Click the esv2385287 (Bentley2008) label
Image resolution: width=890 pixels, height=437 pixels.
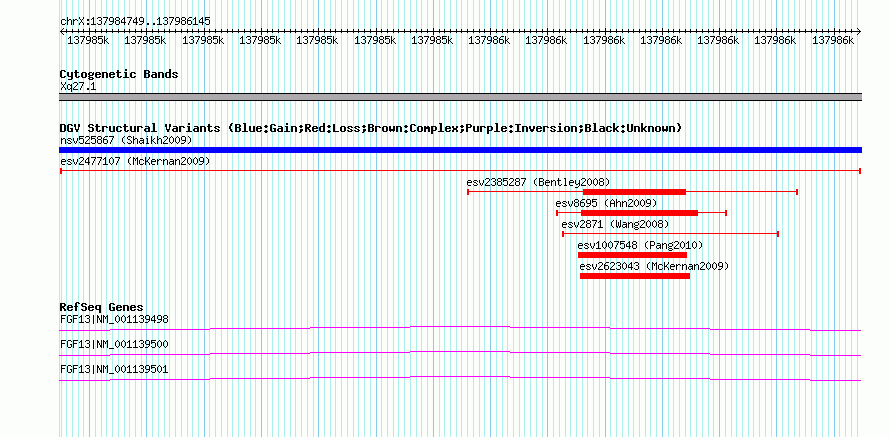tap(538, 182)
